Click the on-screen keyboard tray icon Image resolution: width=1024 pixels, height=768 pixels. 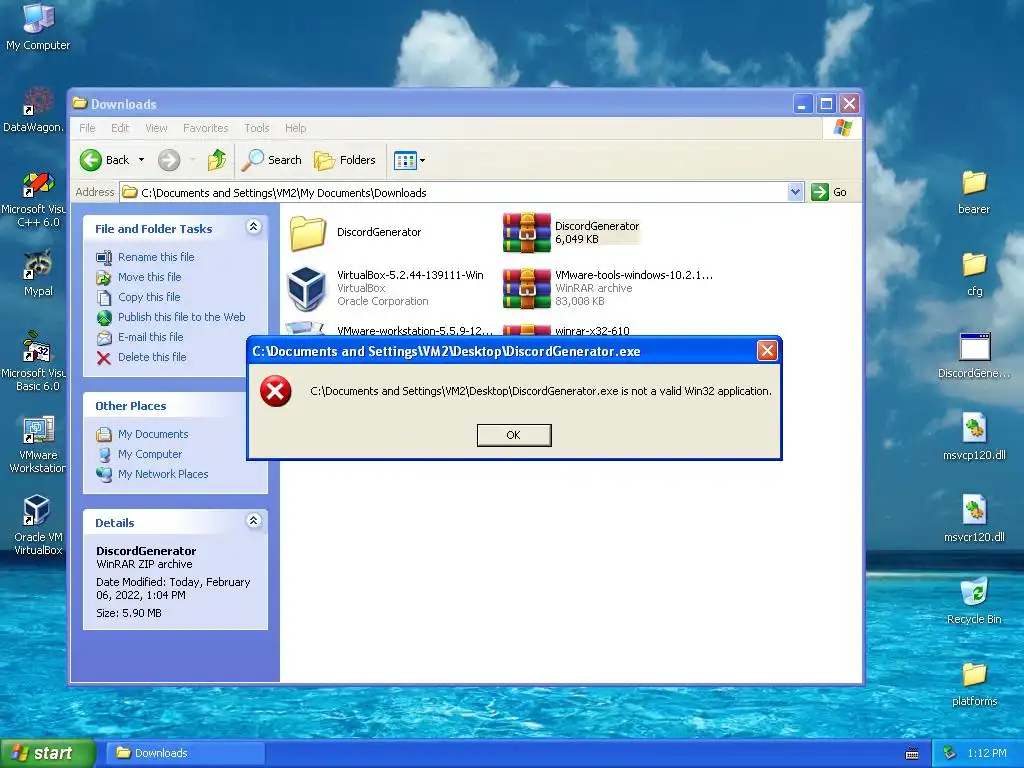click(x=912, y=754)
